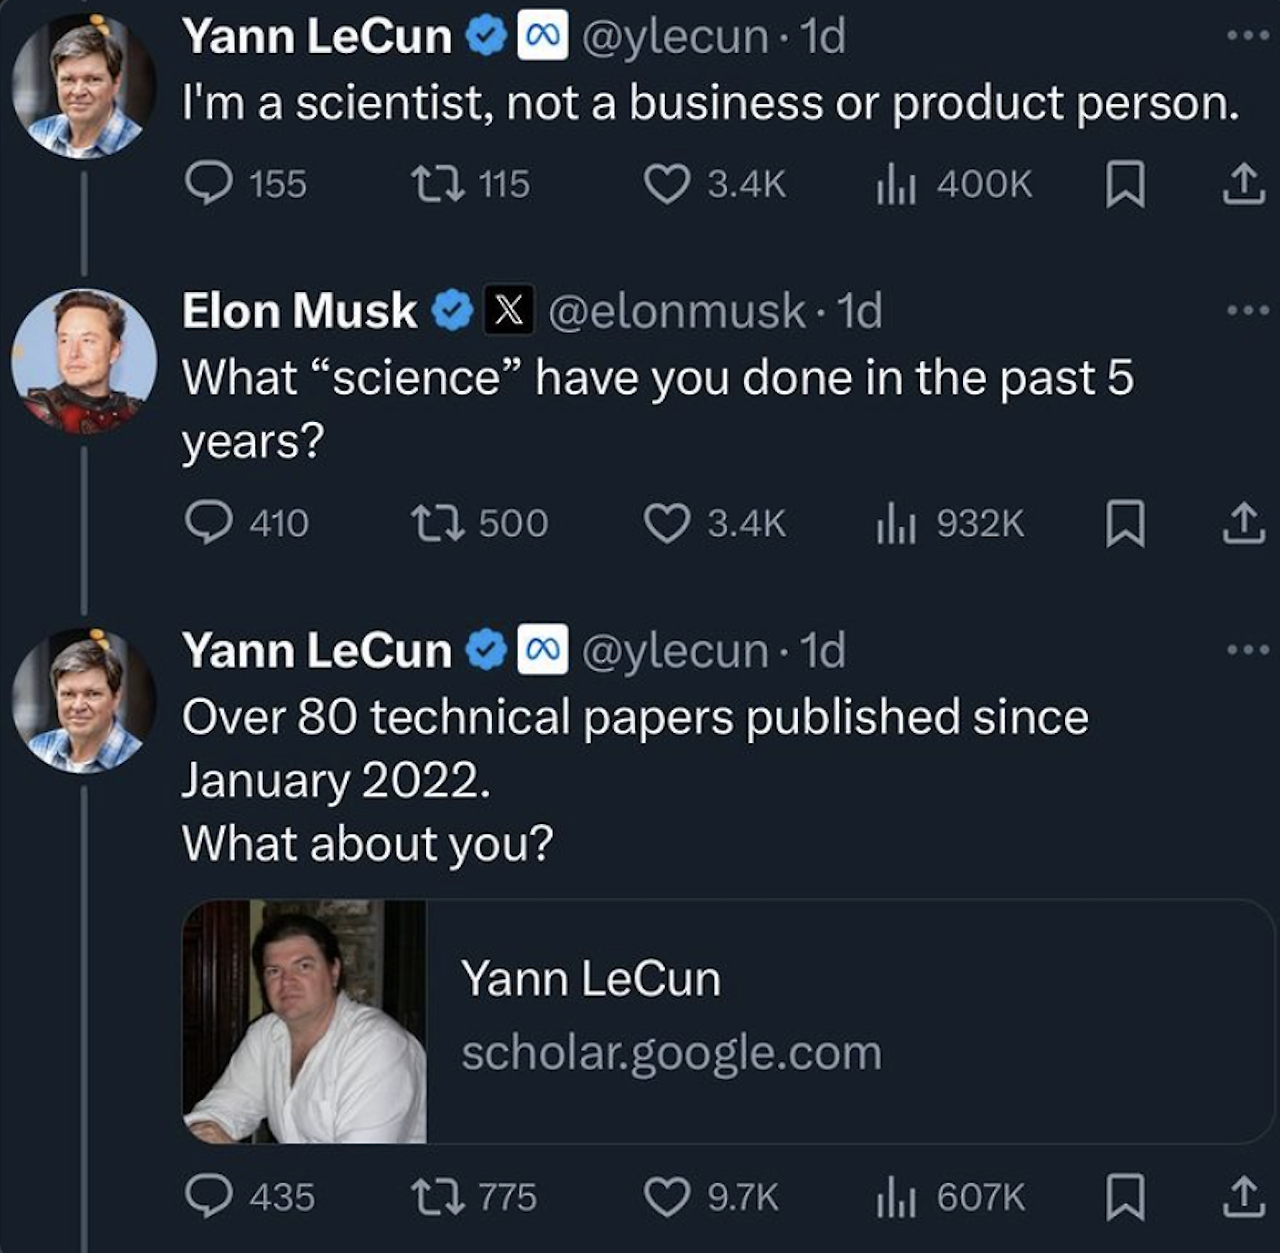Click the X affiliation badge
Image resolution: width=1280 pixels, height=1253 pixels.
pos(508,311)
